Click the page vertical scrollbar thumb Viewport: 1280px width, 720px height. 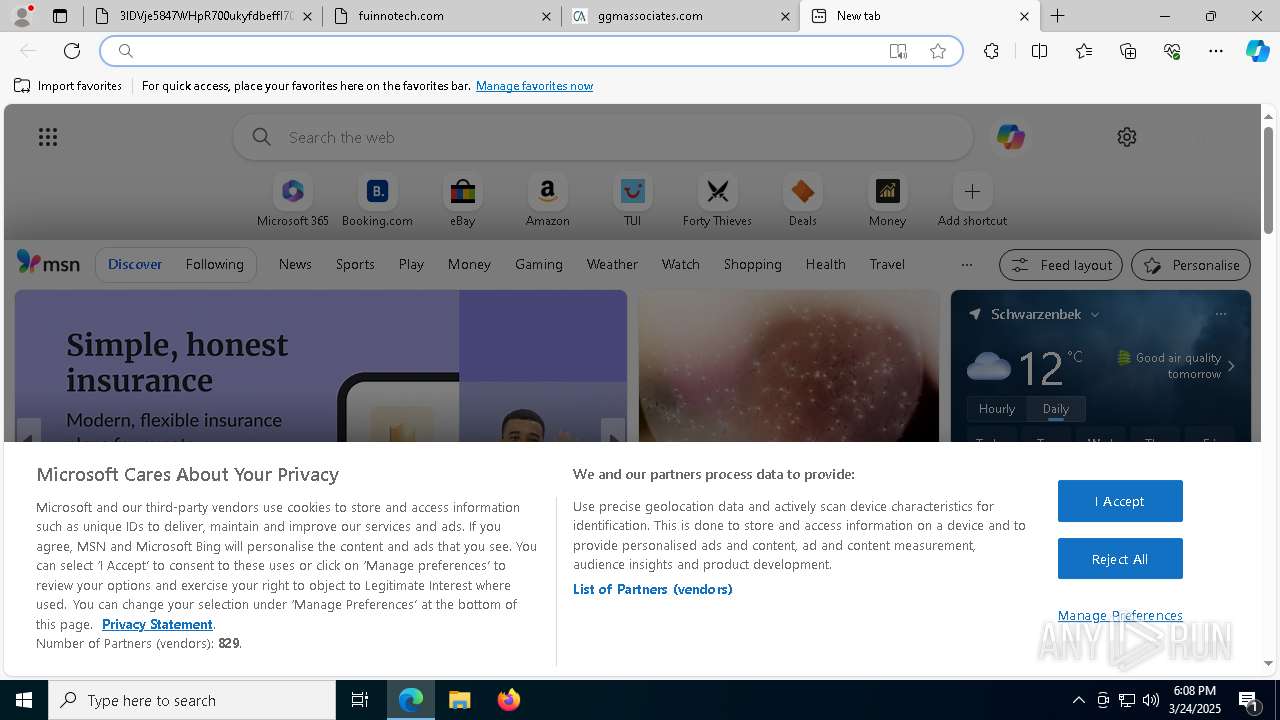click(x=1268, y=180)
